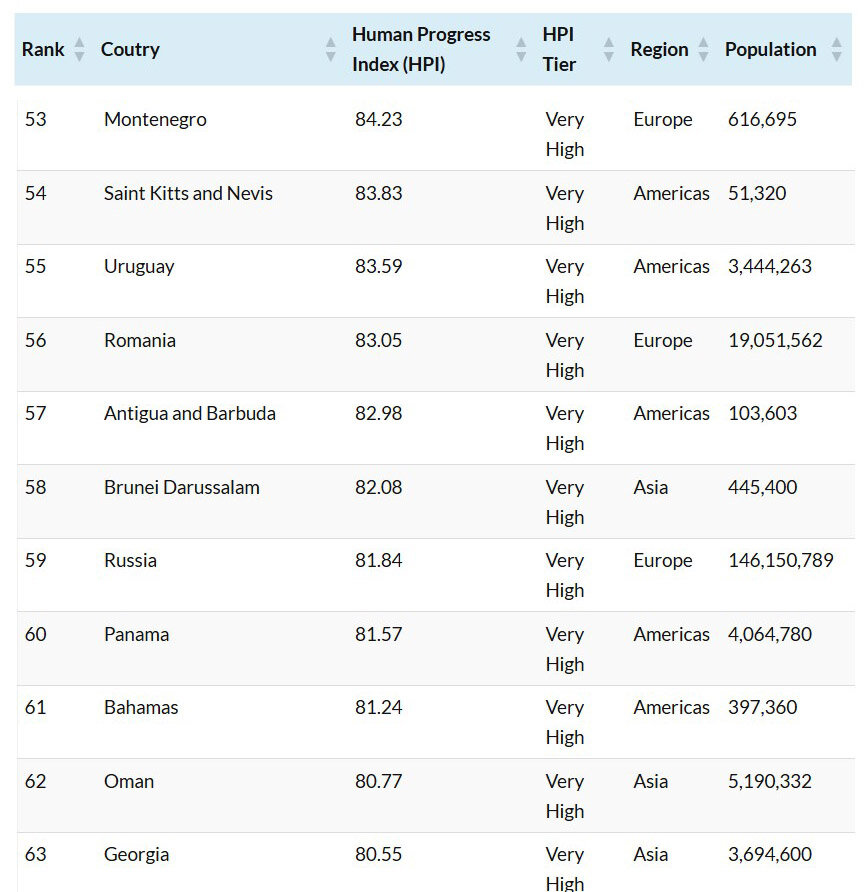Screen dimensions: 868x892
Task: Click sort arrows beside HPI Tier
Action: click(609, 49)
